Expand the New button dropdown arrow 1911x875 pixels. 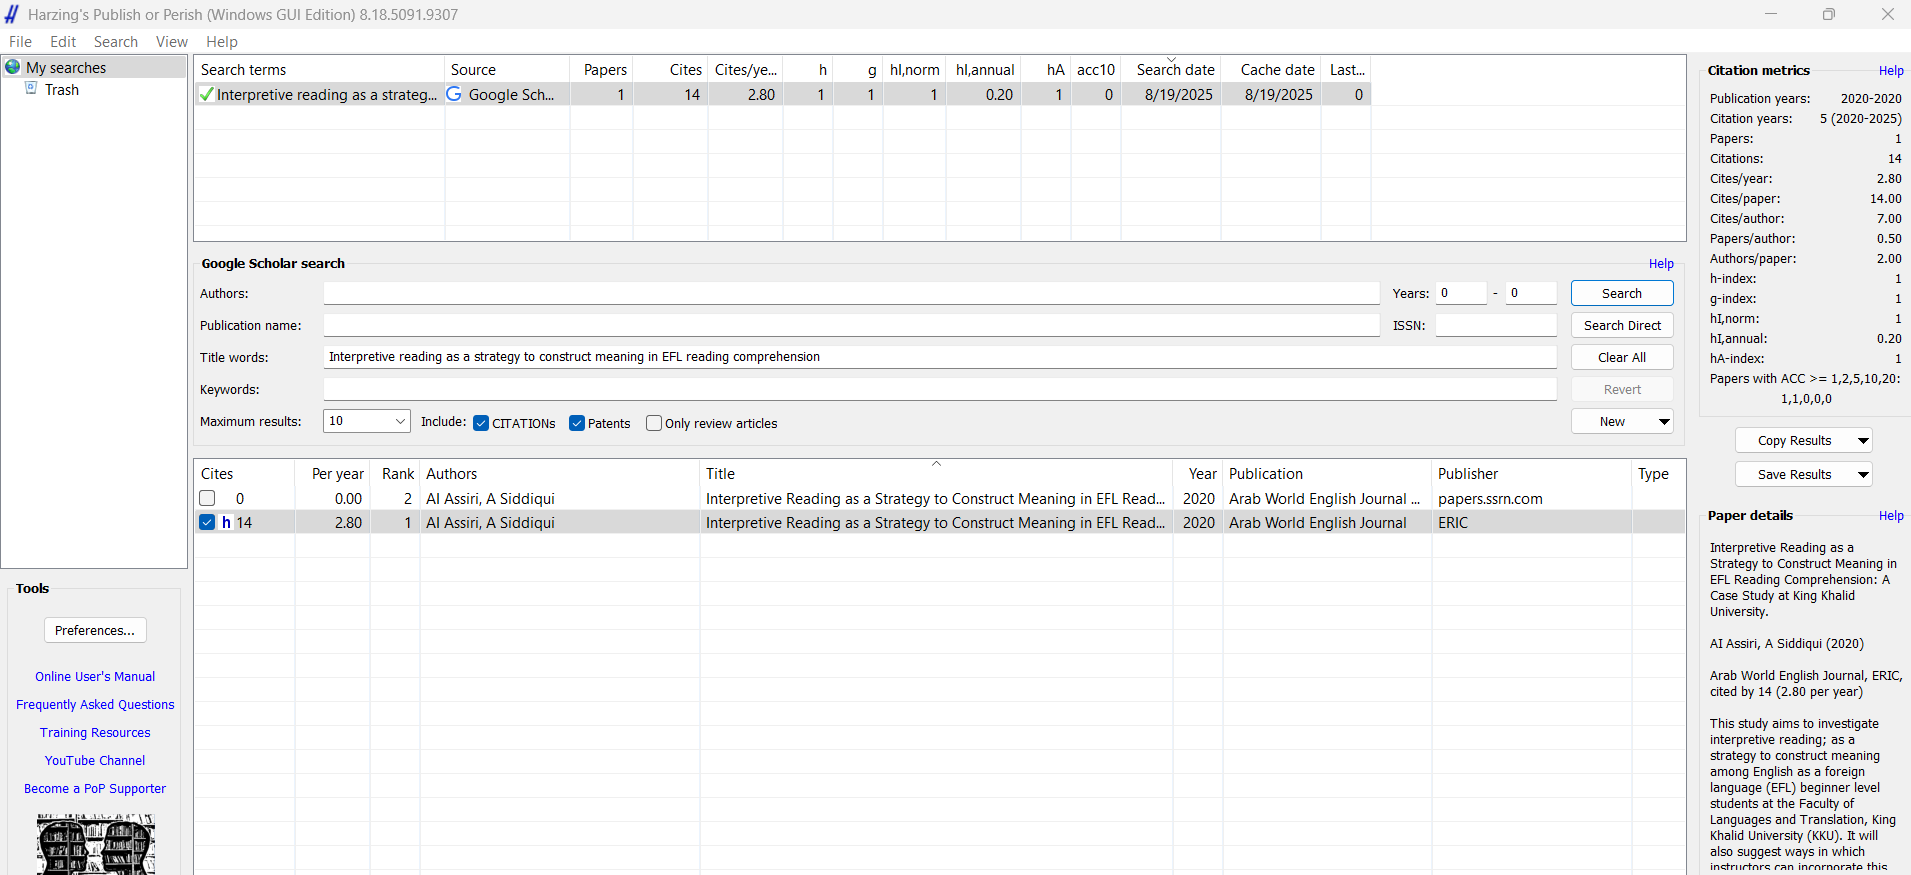1664,422
